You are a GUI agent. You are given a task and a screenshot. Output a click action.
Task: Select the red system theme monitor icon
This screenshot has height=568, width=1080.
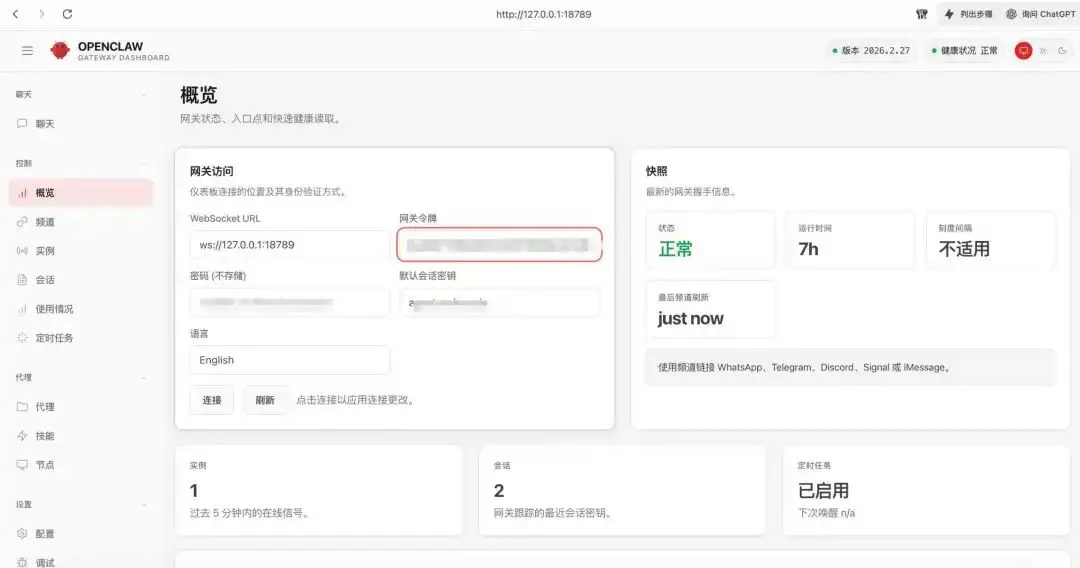point(1024,50)
